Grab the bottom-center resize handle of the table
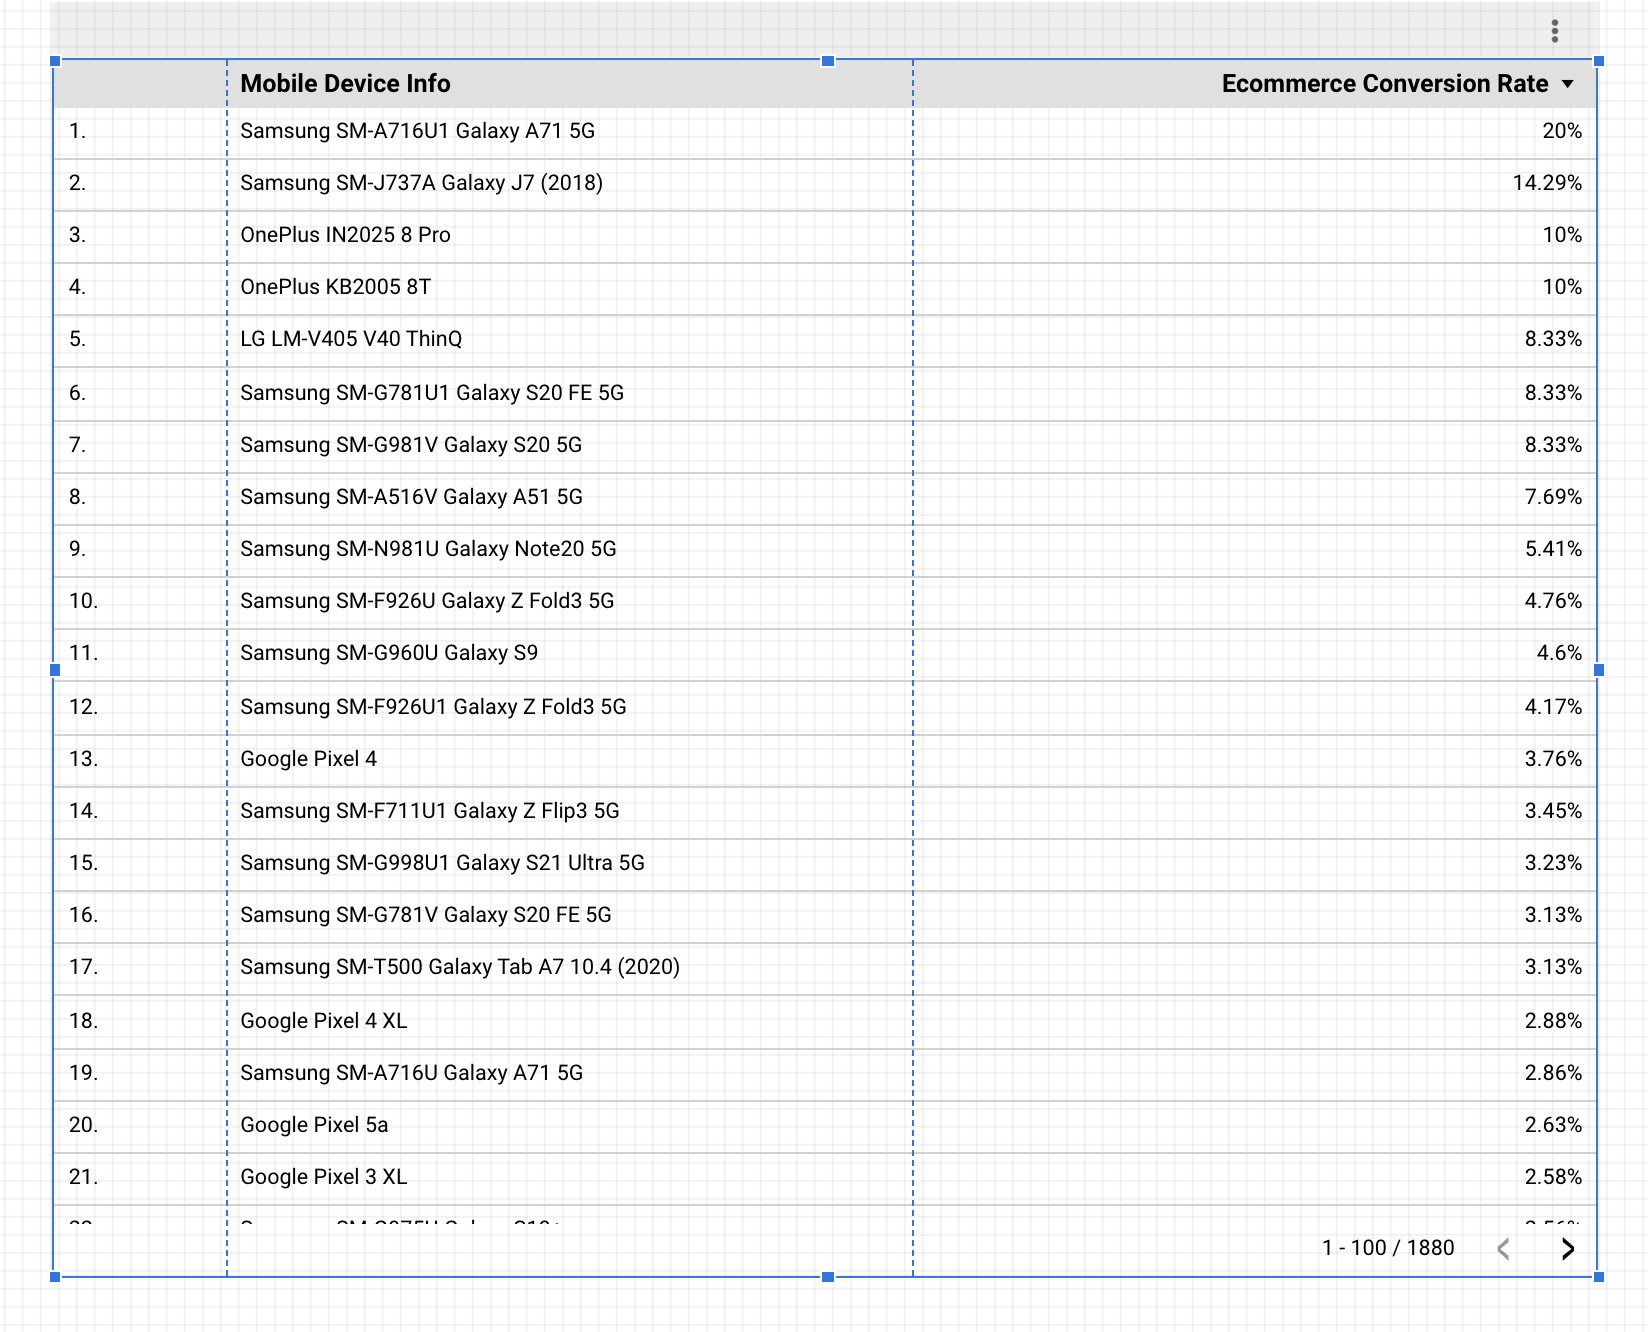The width and height of the screenshot is (1648, 1332). click(x=828, y=1277)
